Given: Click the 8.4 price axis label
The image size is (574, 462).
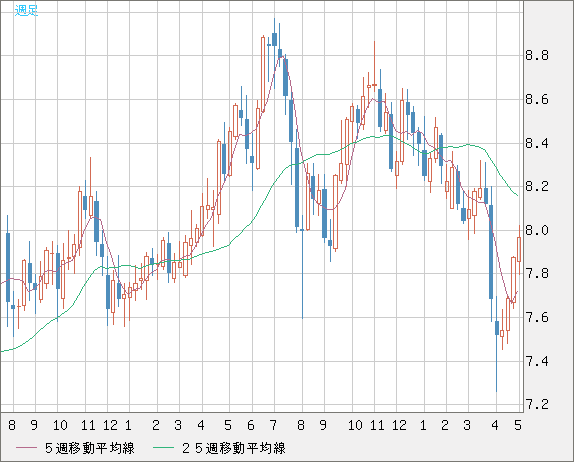Looking at the screenshot, I should (x=537, y=143).
